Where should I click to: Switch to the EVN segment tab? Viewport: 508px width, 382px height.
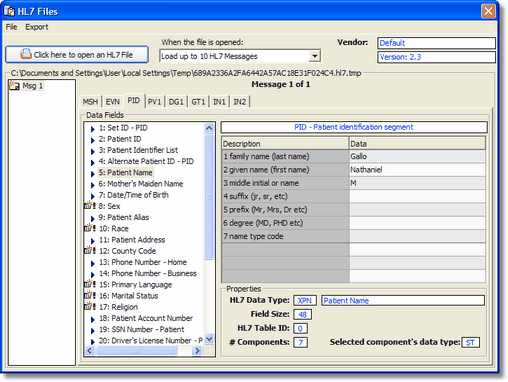(112, 102)
